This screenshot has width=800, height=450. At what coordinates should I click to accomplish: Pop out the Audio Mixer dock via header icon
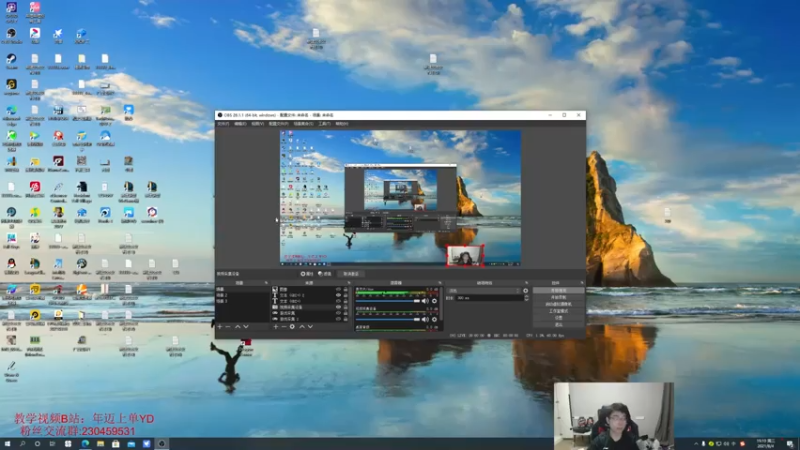click(440, 283)
